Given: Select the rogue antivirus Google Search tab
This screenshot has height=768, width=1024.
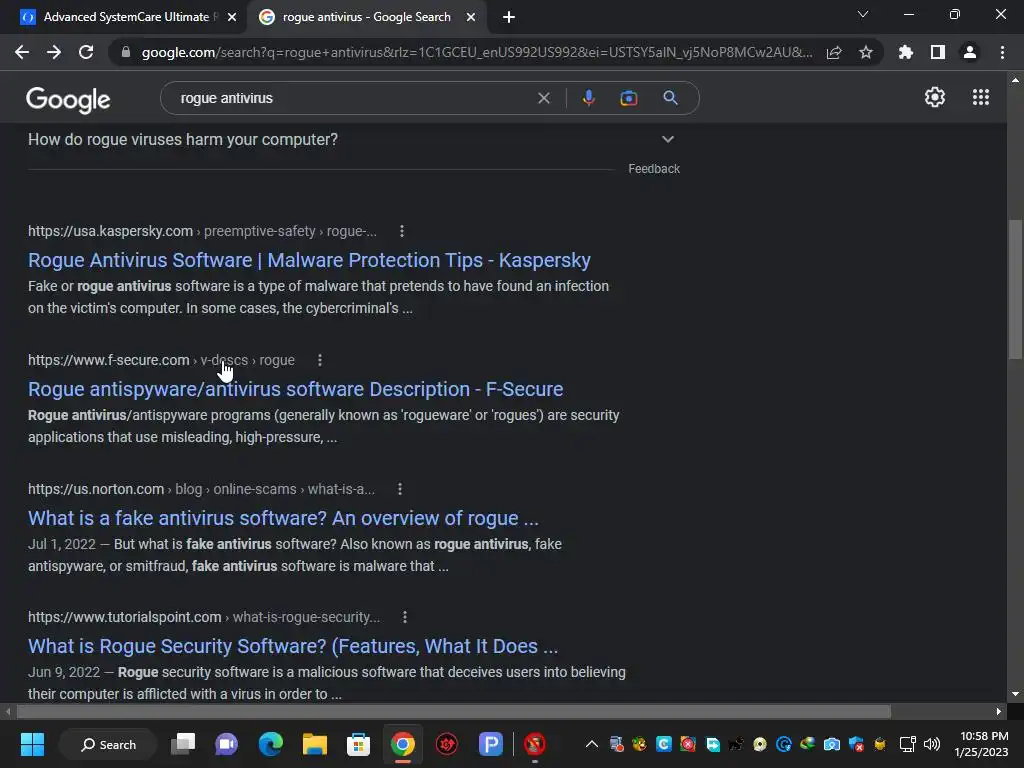Looking at the screenshot, I should point(366,17).
